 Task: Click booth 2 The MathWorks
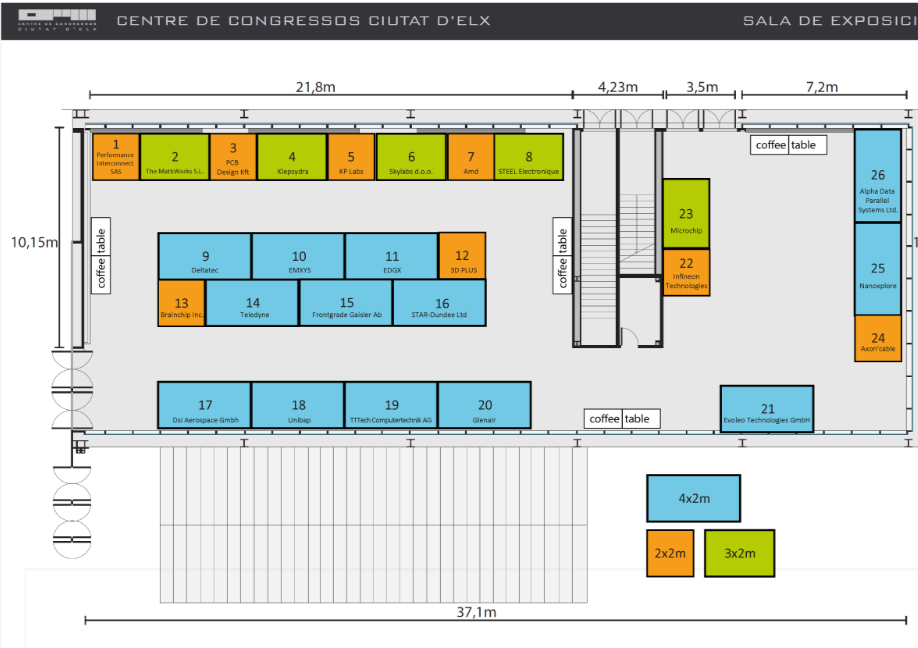point(175,157)
